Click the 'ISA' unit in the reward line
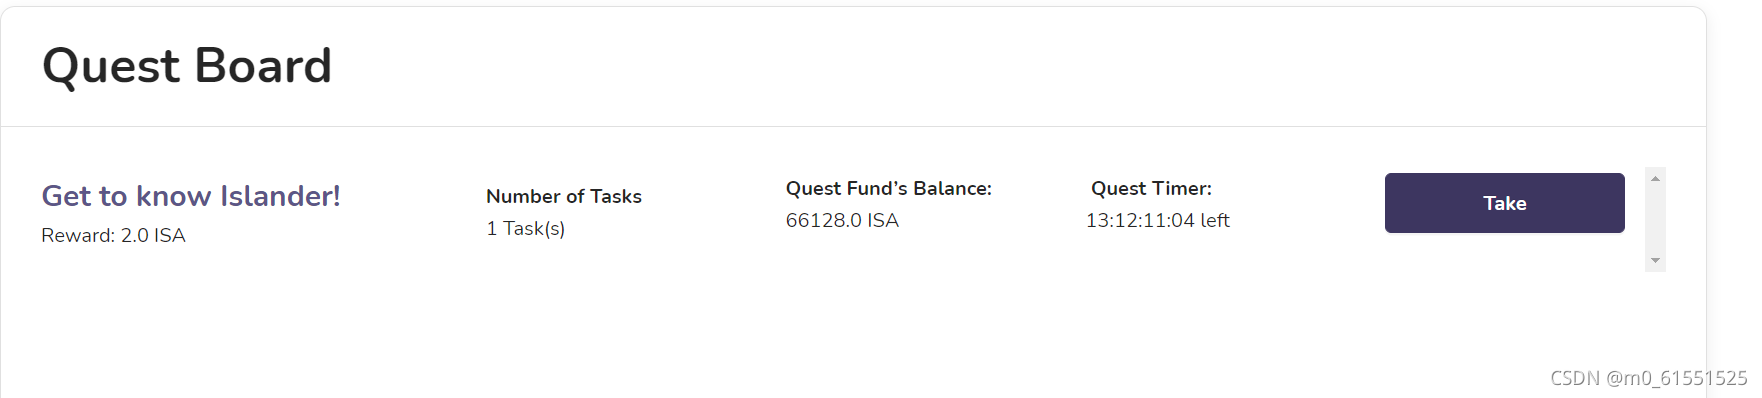 pyautogui.click(x=169, y=235)
